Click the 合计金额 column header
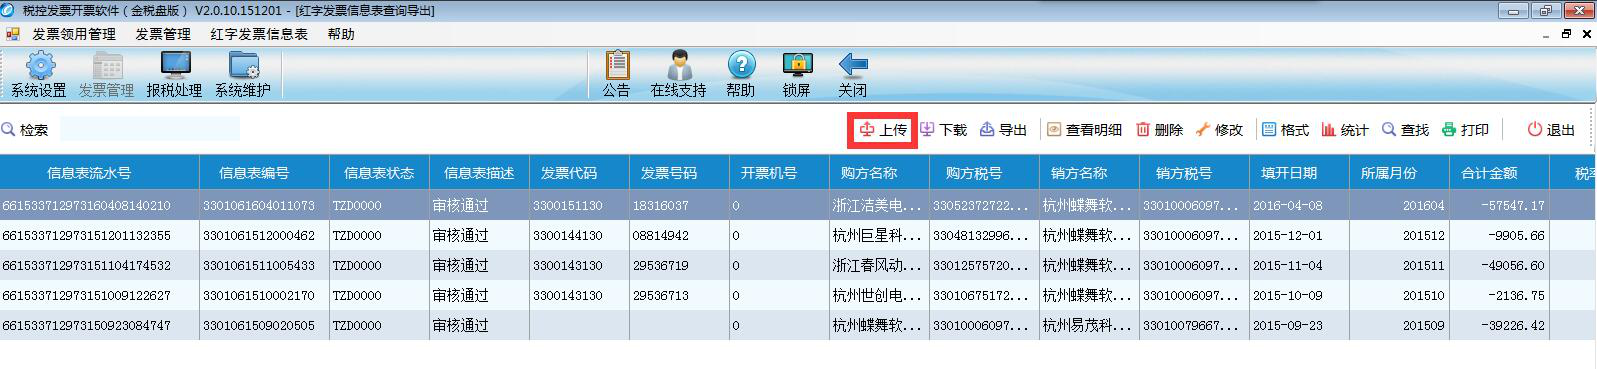This screenshot has height=369, width=1597. 1500,173
